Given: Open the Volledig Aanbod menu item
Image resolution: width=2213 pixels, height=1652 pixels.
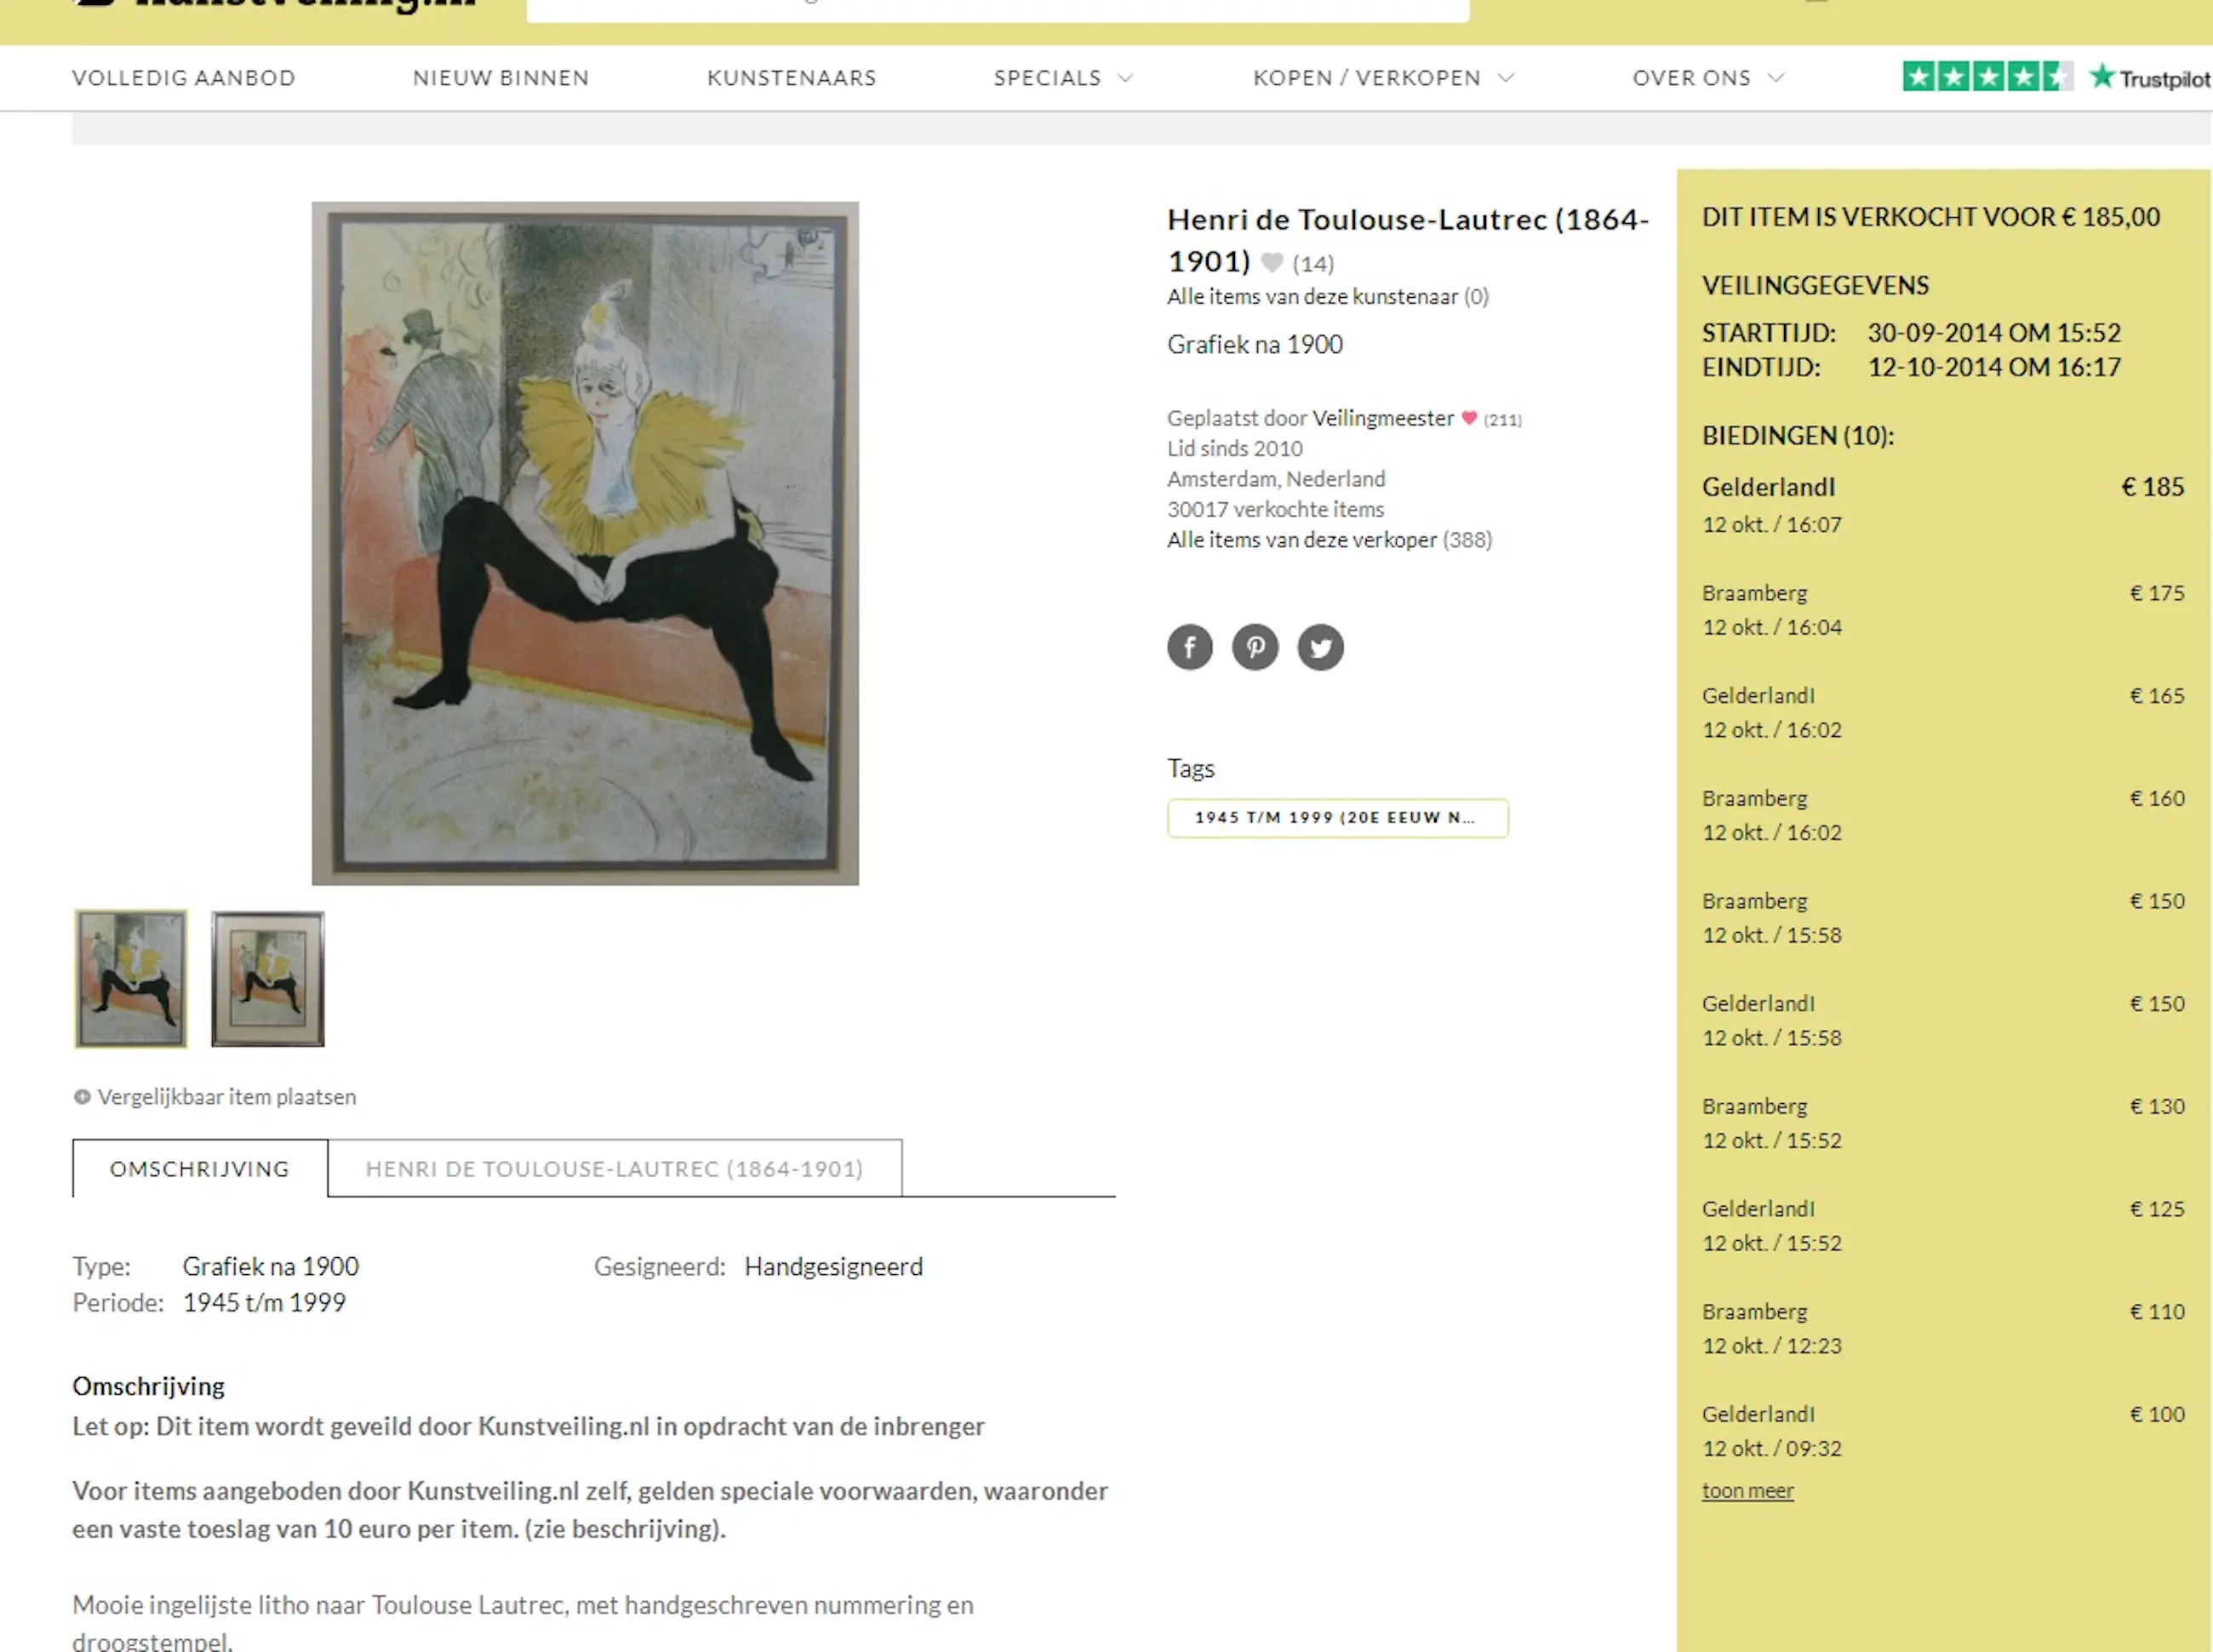Looking at the screenshot, I should (184, 78).
